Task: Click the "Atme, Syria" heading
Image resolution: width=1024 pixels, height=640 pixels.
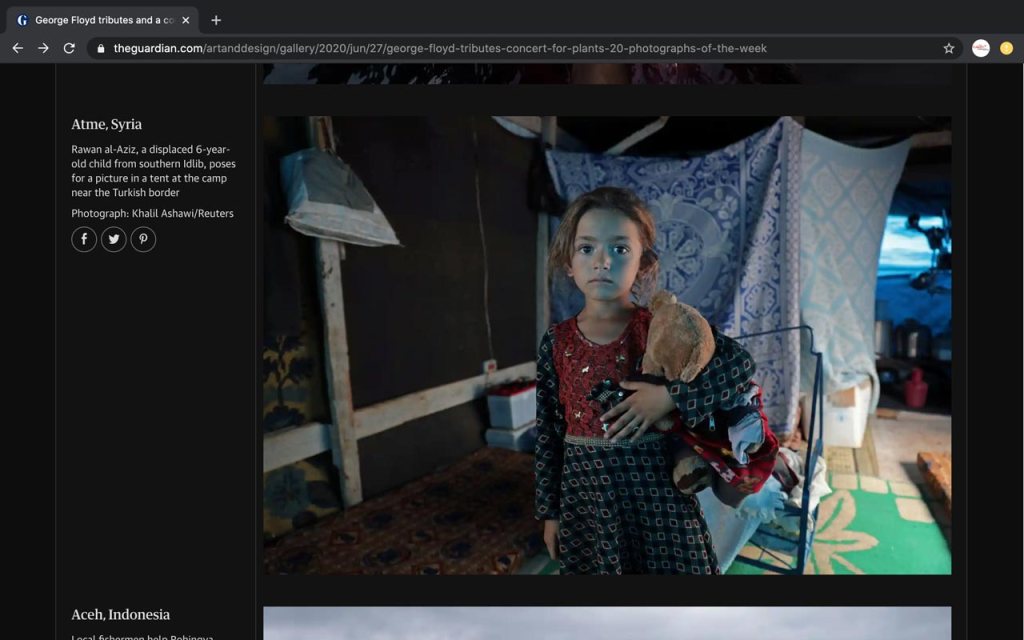Action: (x=107, y=125)
